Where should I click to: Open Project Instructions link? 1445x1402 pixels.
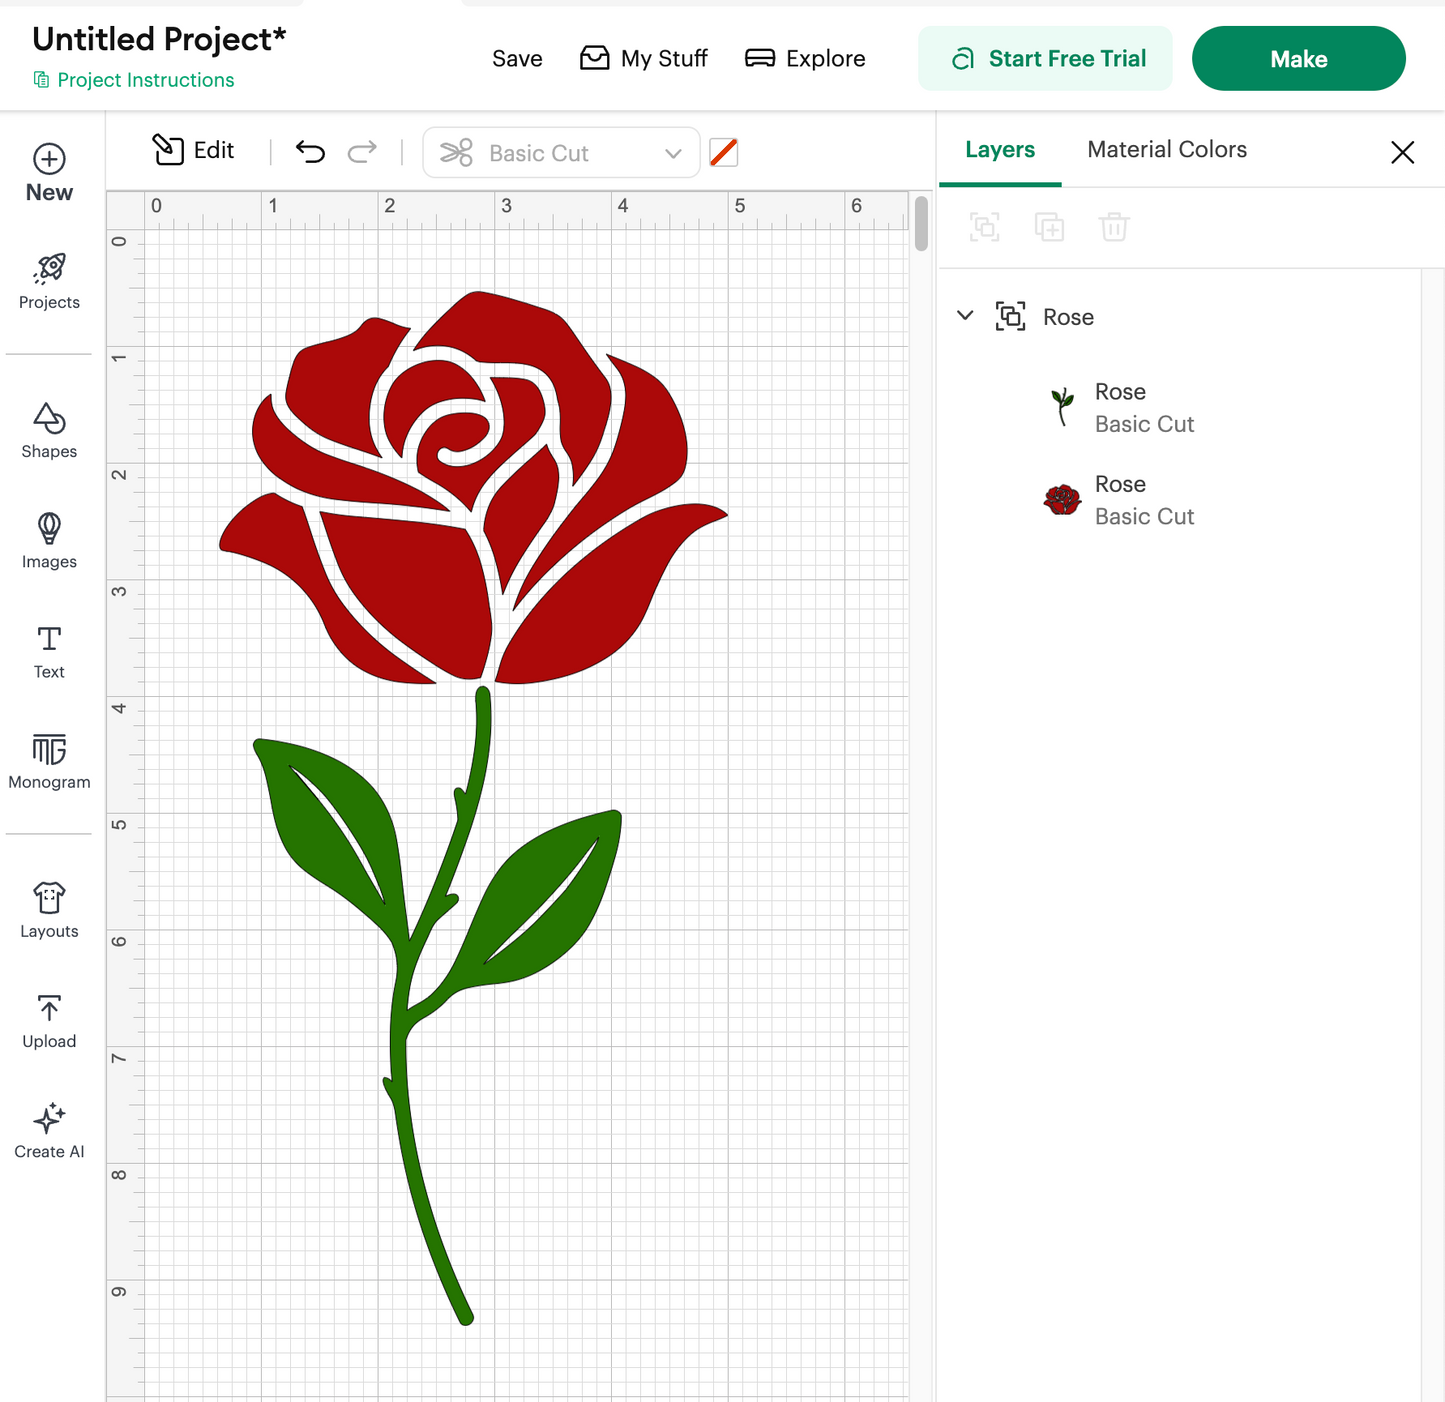click(x=134, y=80)
